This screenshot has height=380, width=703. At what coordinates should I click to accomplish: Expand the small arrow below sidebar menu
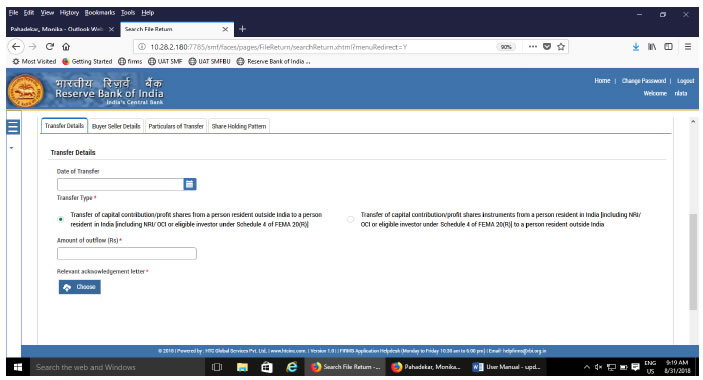[12, 148]
